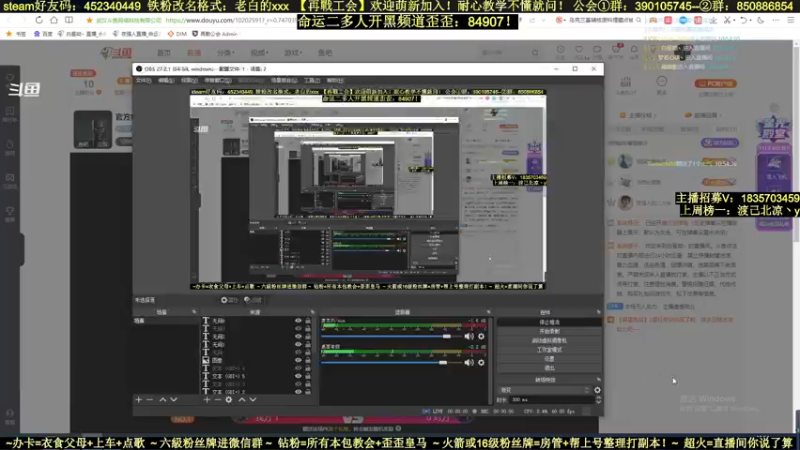800x450 pixels.
Task: Click 启动虚拟摄像机 button
Action: click(x=549, y=341)
